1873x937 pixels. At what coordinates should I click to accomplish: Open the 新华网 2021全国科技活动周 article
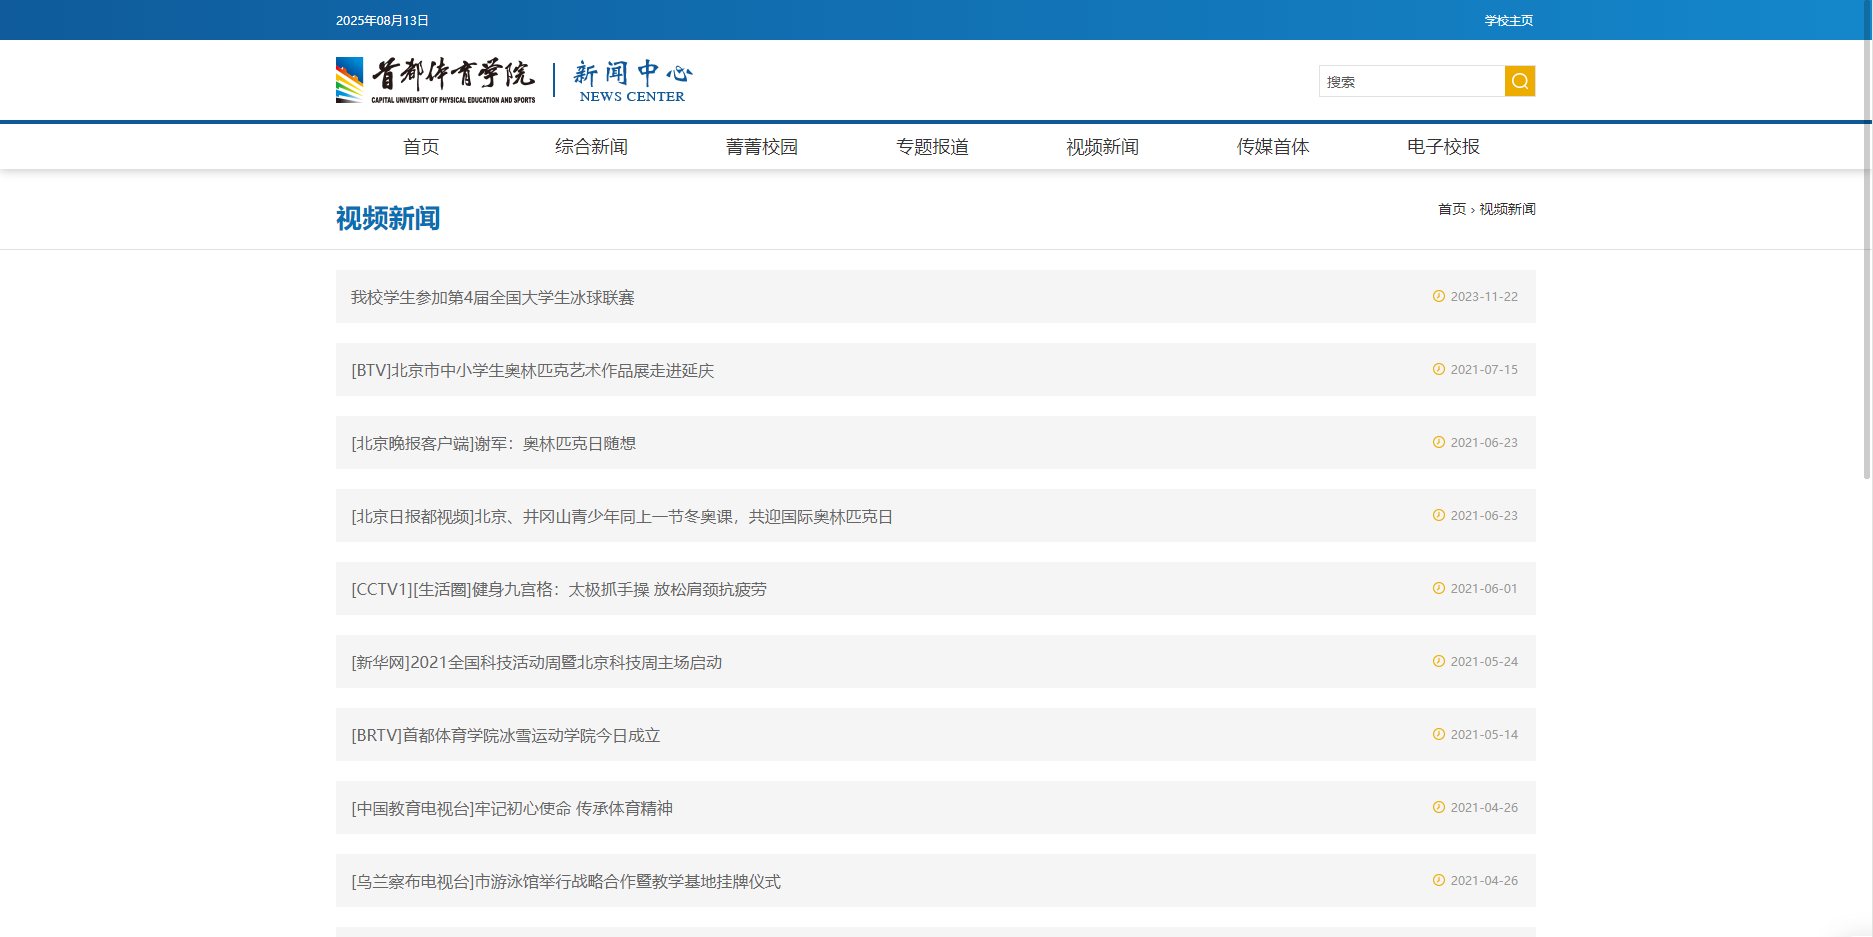point(537,662)
